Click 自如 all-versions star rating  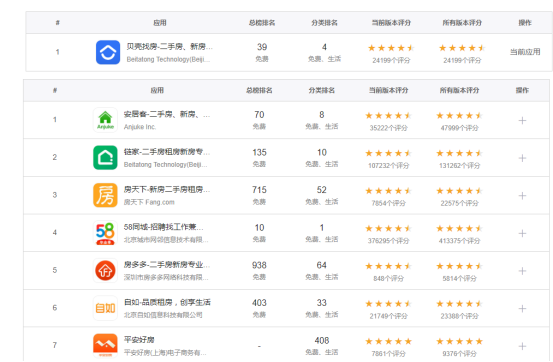460,303
